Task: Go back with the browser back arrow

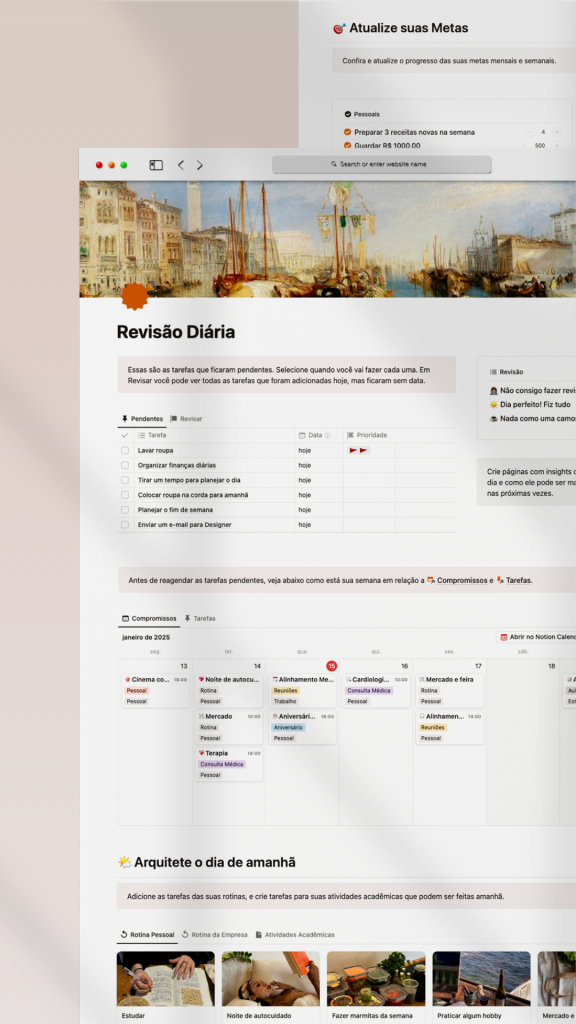Action: pos(181,165)
